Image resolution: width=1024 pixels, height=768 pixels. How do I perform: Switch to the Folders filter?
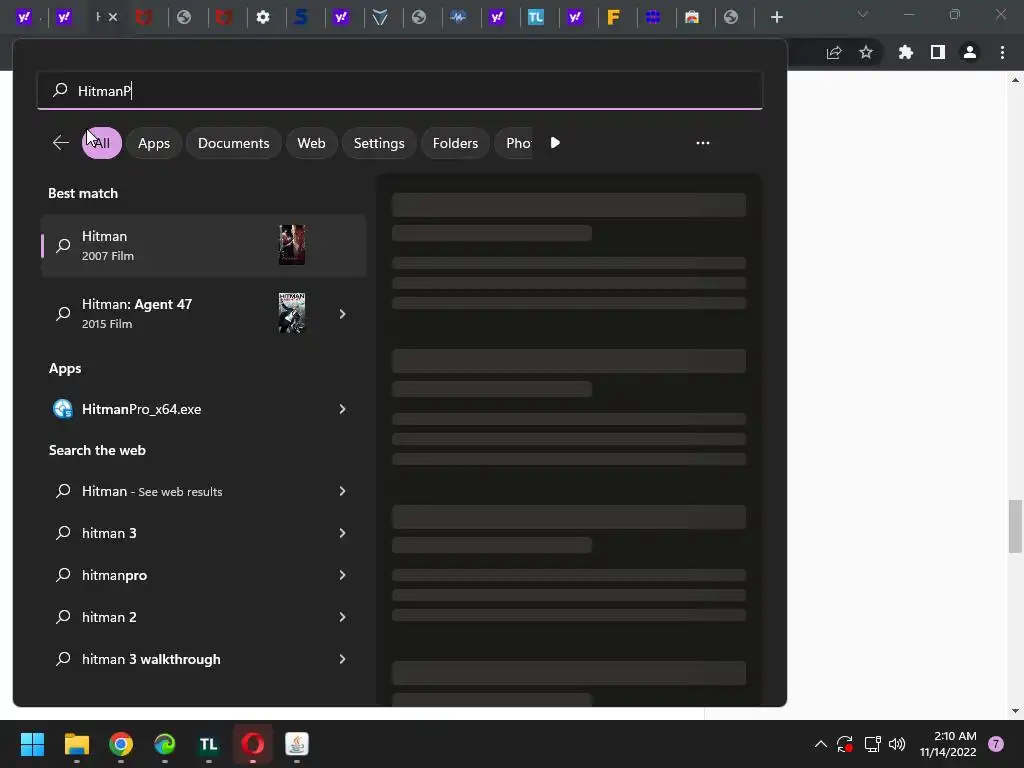click(x=455, y=143)
